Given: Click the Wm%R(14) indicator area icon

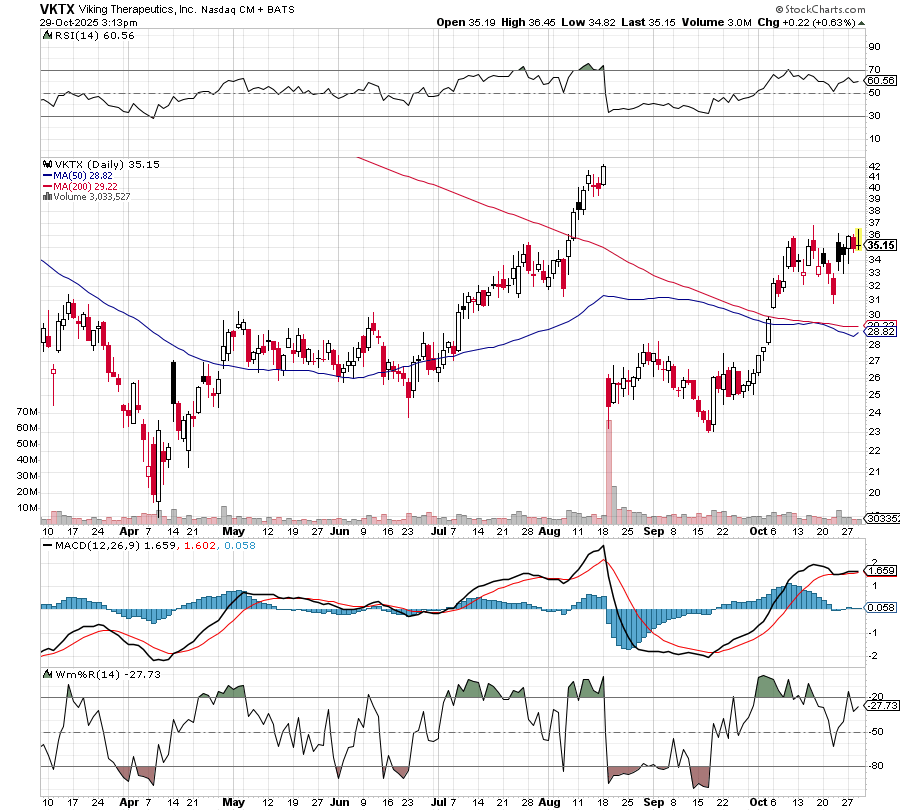Looking at the screenshot, I should point(46,674).
